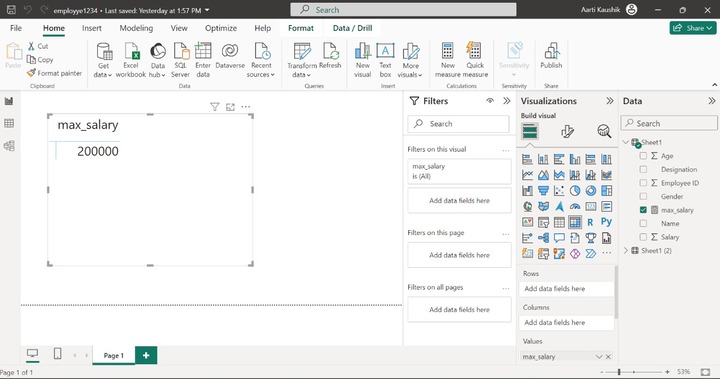
Task: Select the decomposition tree visual
Action: coord(543,238)
